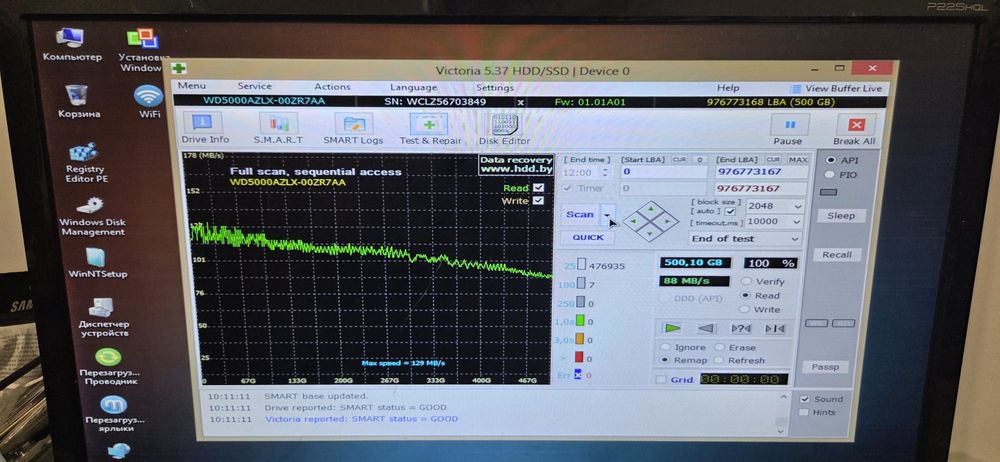Viewport: 1000px width, 462px height.
Task: Enable the Grid checkbox
Action: pos(661,380)
